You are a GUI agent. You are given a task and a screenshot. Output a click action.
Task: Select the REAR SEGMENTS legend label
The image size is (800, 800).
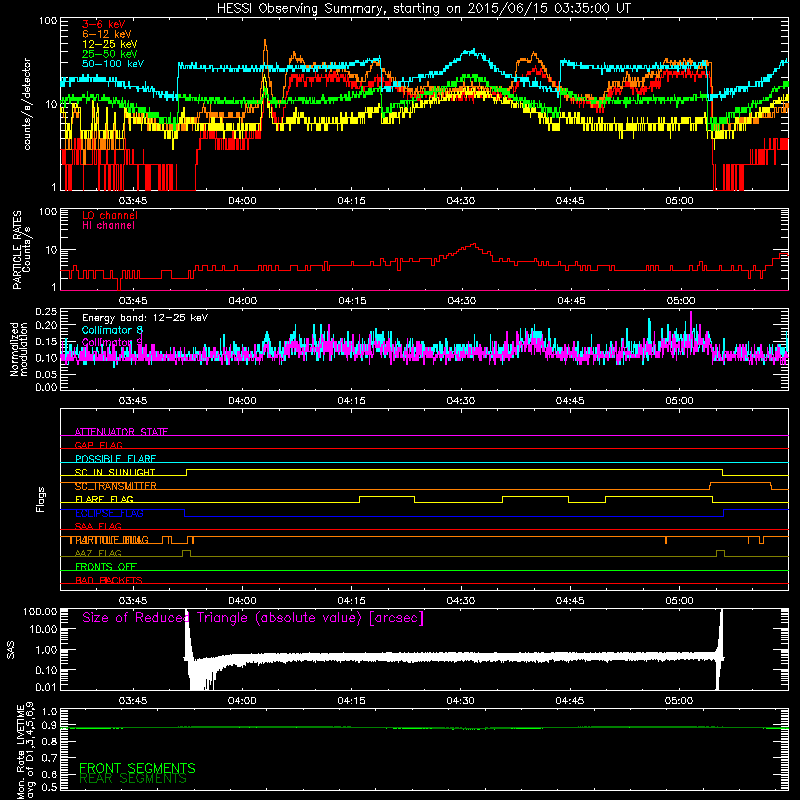(x=133, y=779)
